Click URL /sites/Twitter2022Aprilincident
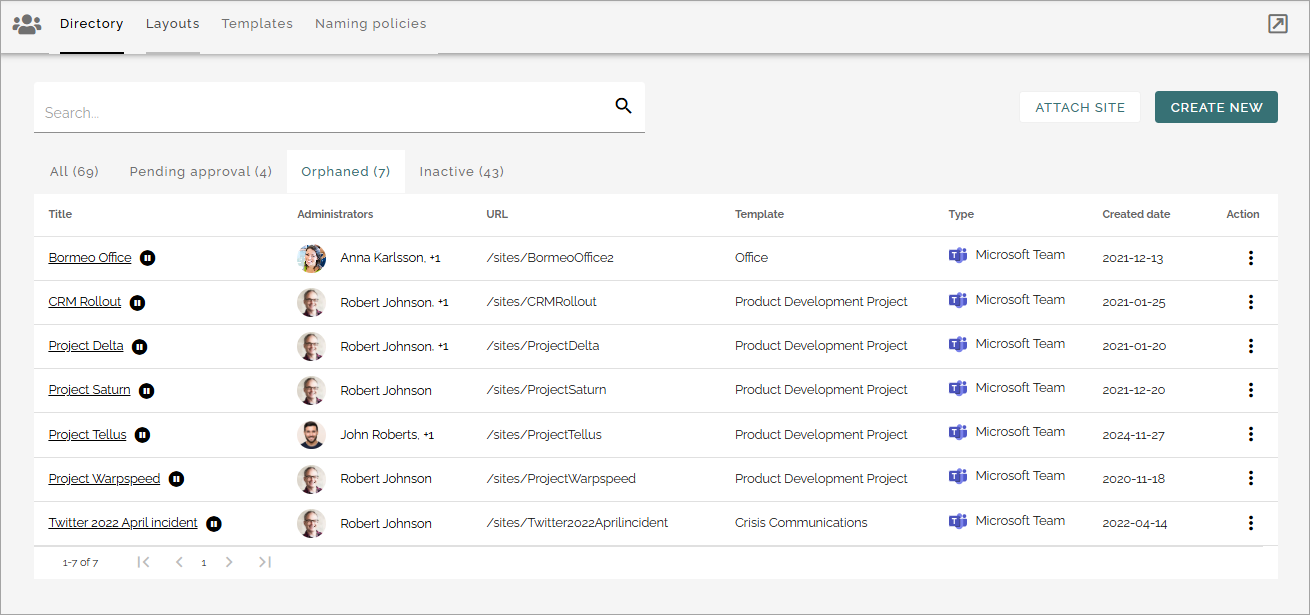The width and height of the screenshot is (1310, 615). pos(577,523)
